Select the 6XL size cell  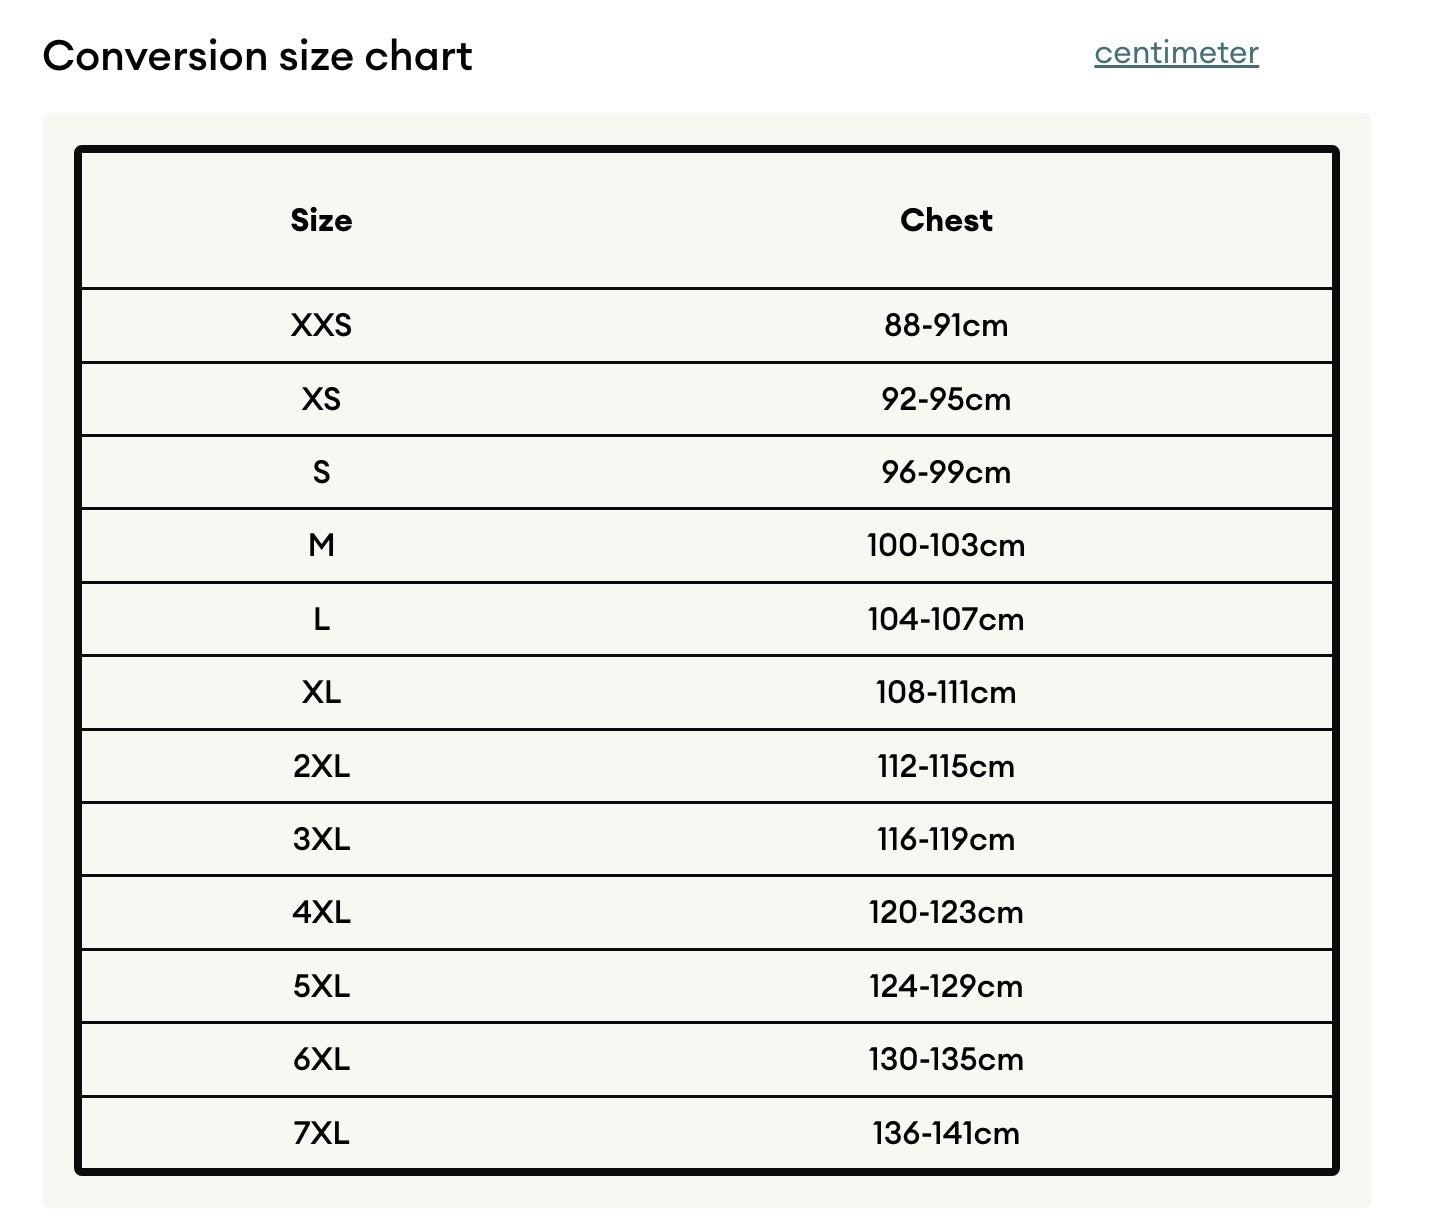point(321,1059)
